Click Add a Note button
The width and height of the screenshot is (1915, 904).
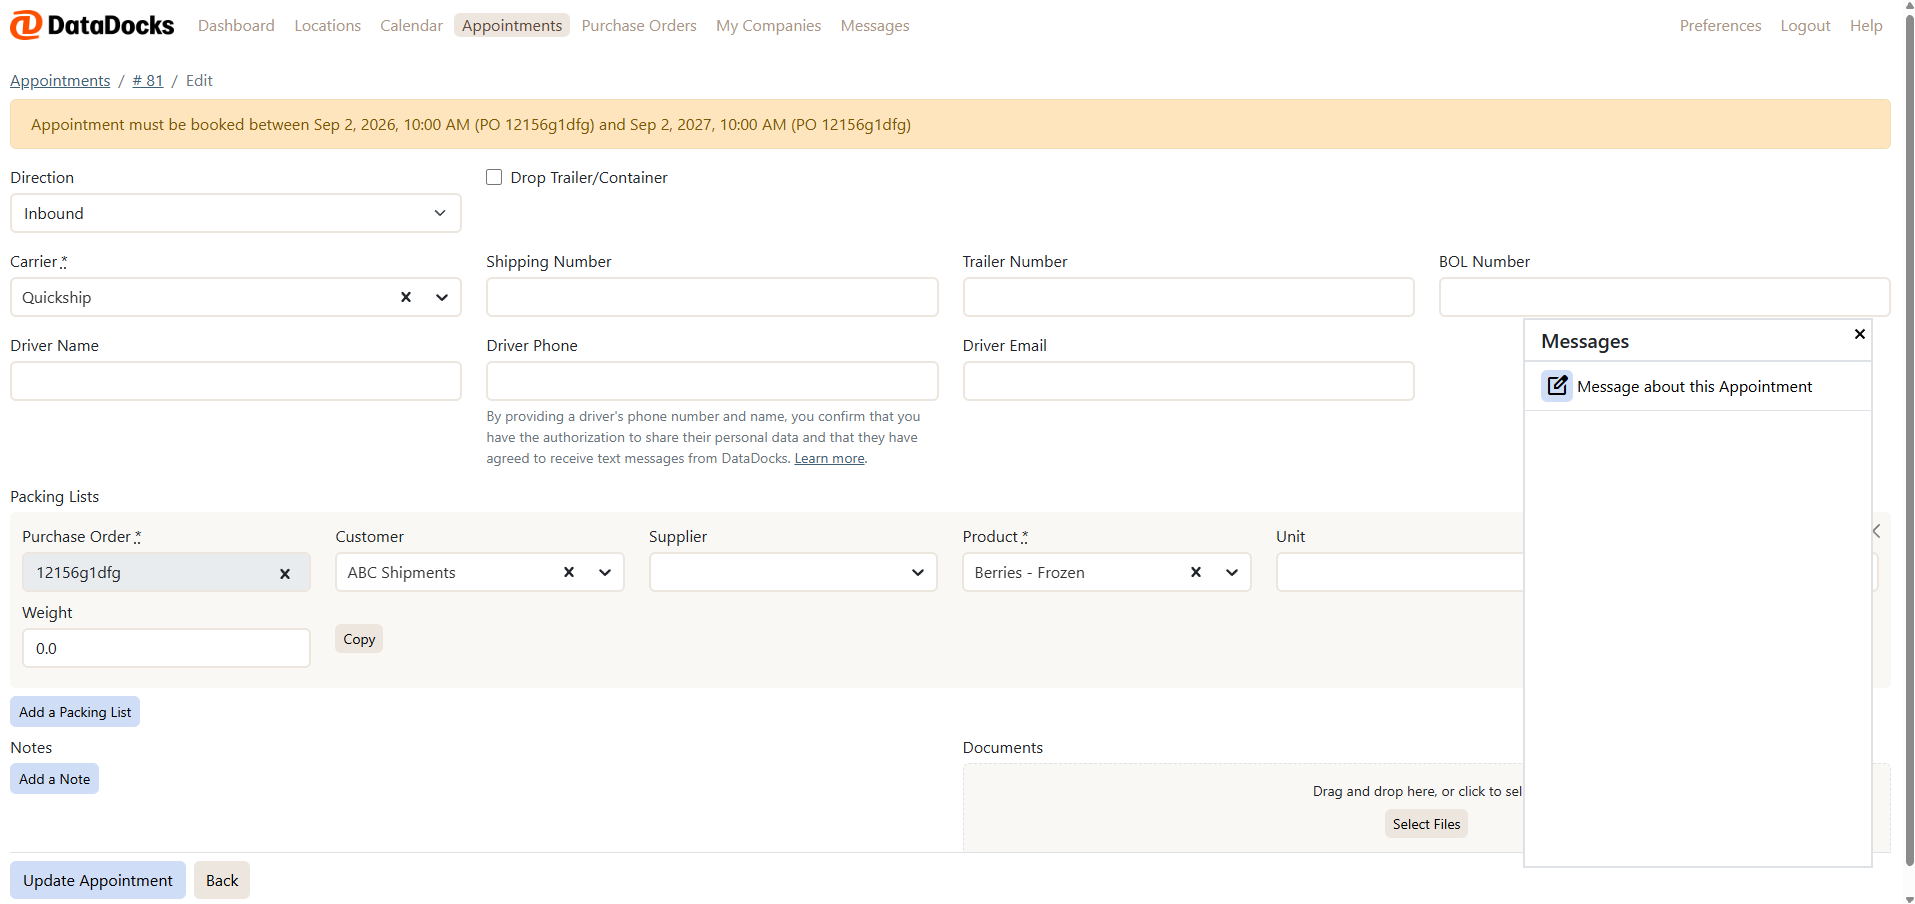54,779
